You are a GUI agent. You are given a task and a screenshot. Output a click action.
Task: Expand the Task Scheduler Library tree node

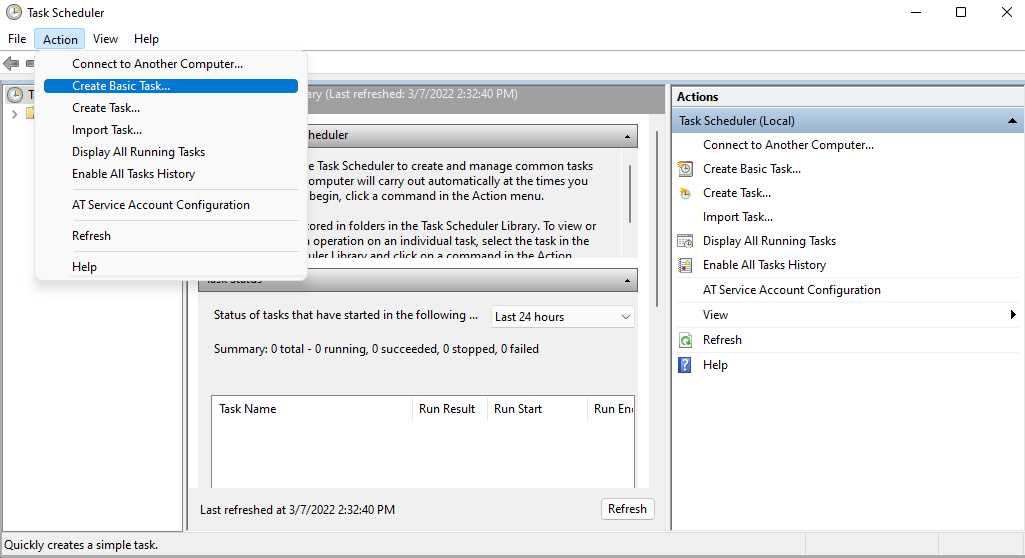pyautogui.click(x=14, y=114)
